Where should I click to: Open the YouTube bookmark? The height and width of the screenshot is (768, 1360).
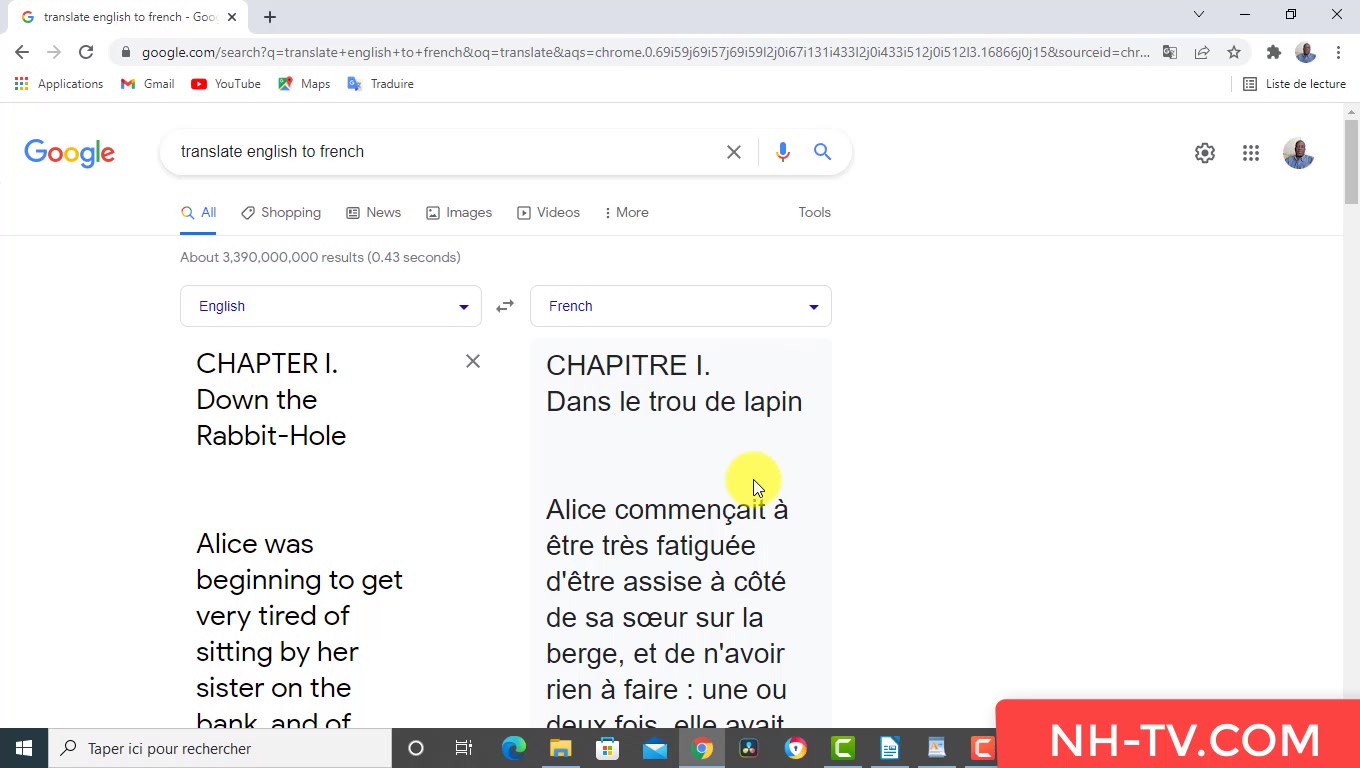[226, 84]
